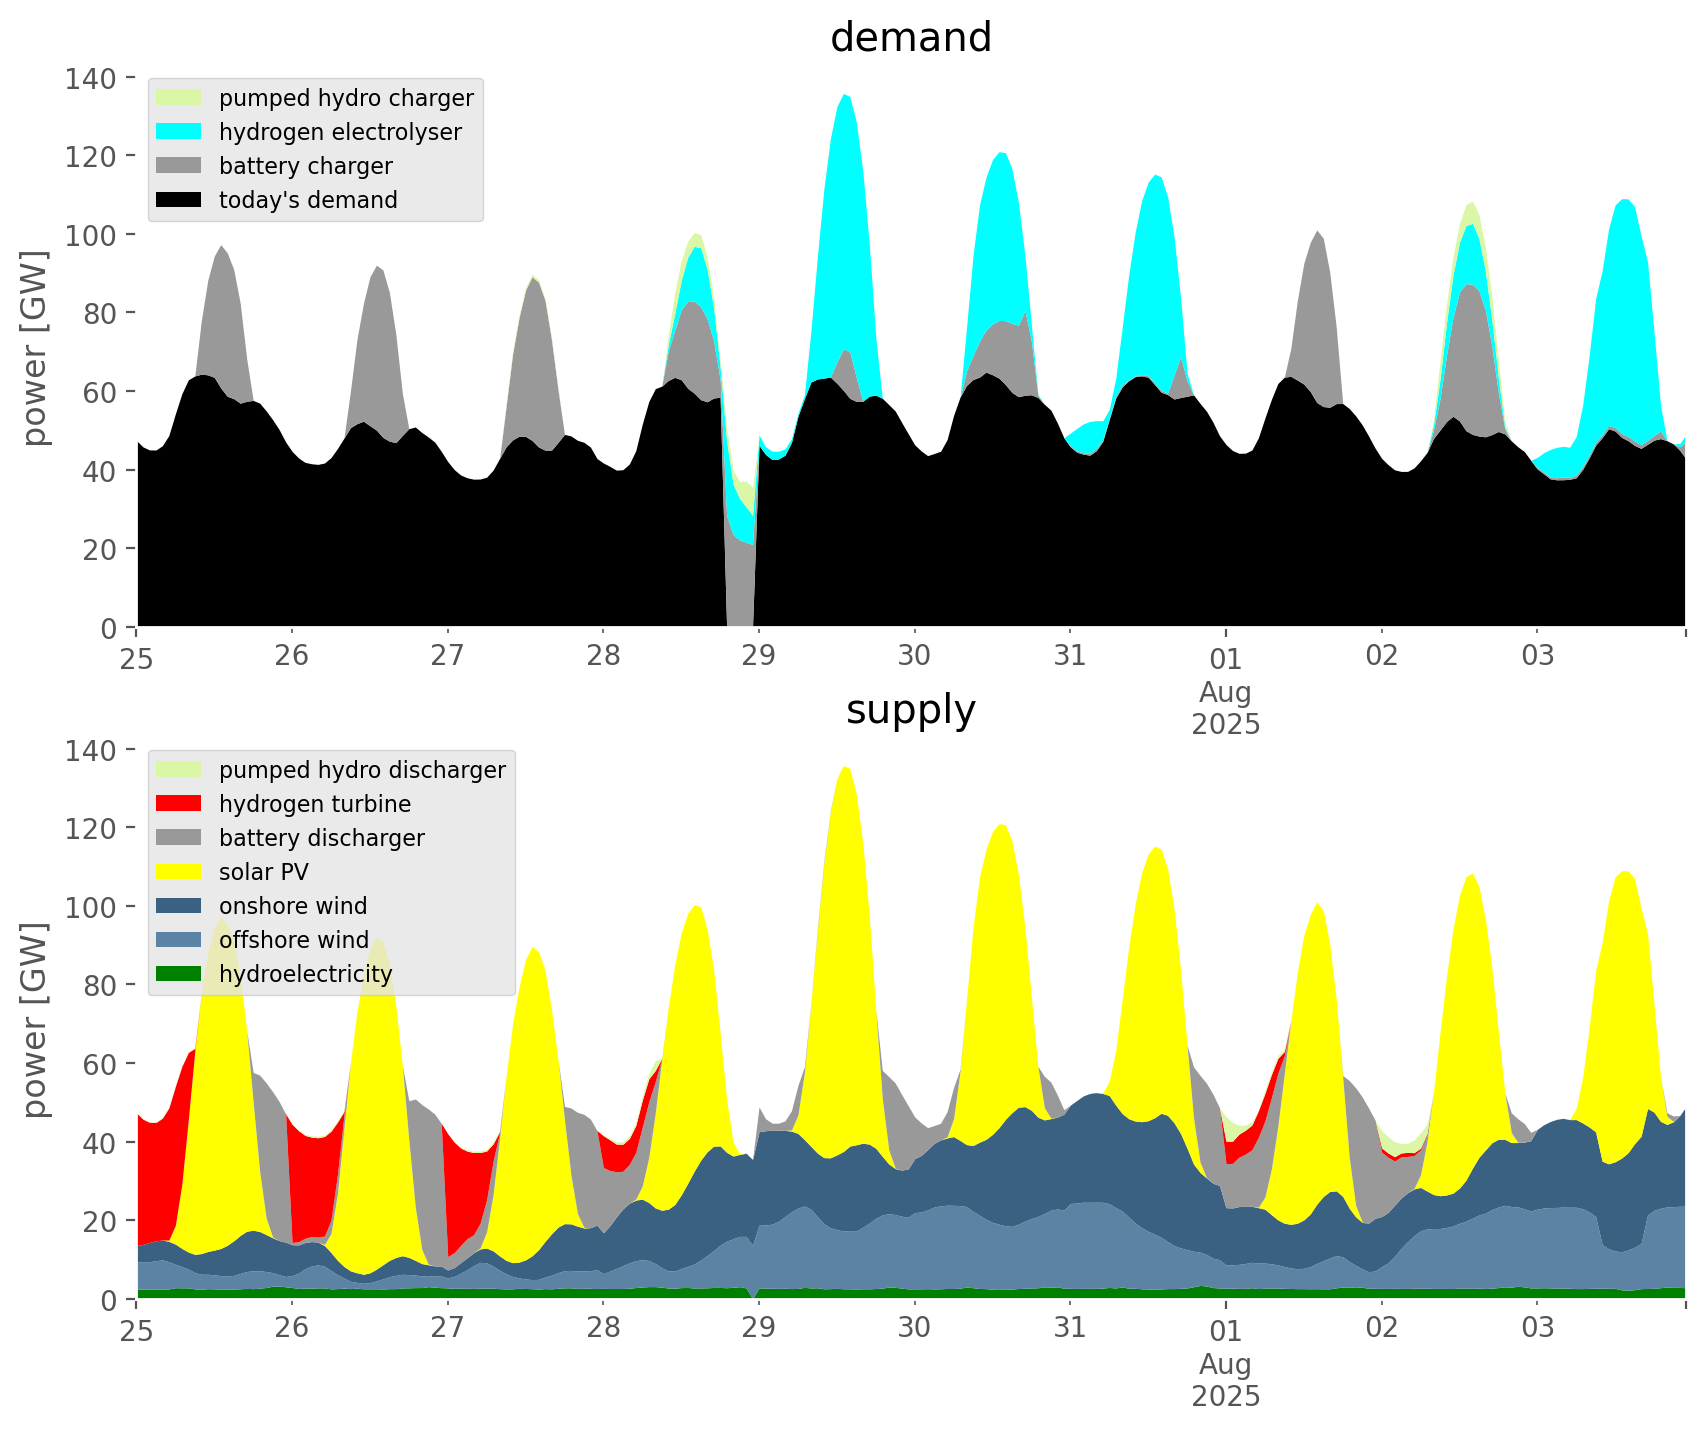The height and width of the screenshot is (1431, 1706).
Task: Click the "03" date tick on demand chart
Action: [x=1537, y=656]
